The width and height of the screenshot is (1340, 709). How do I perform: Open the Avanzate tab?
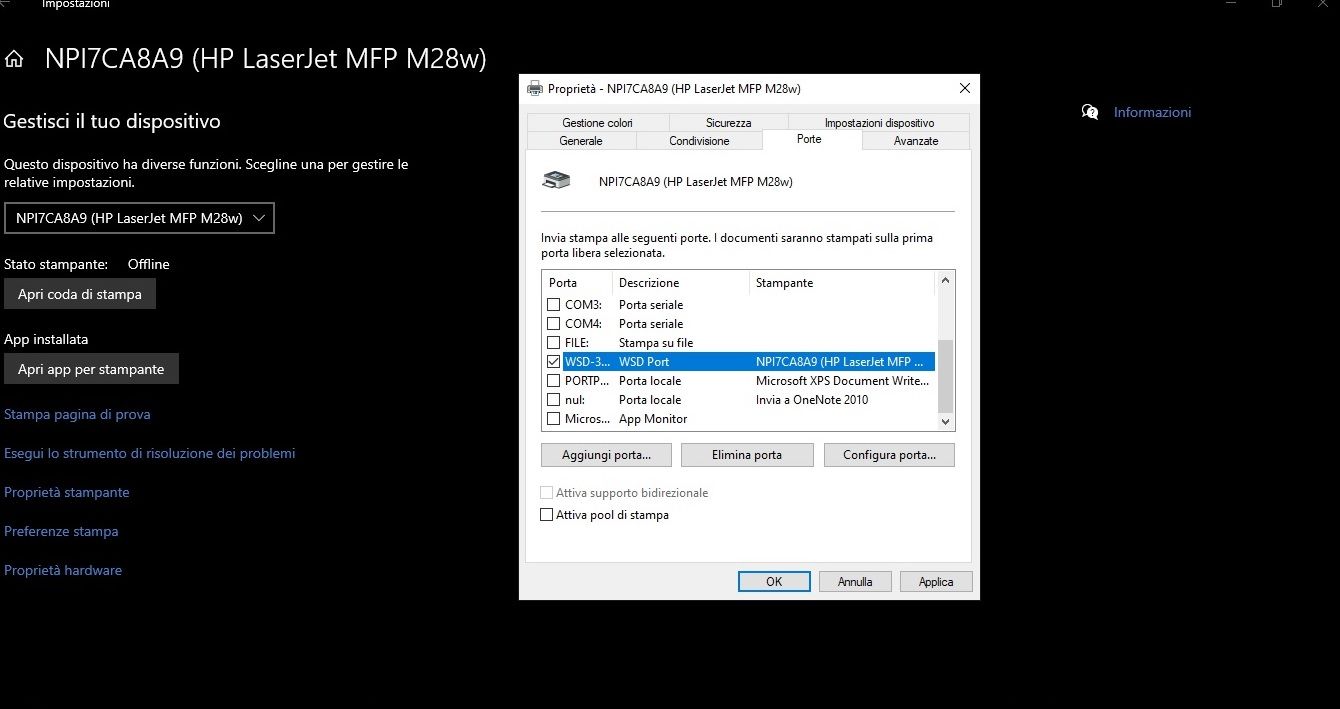[916, 141]
